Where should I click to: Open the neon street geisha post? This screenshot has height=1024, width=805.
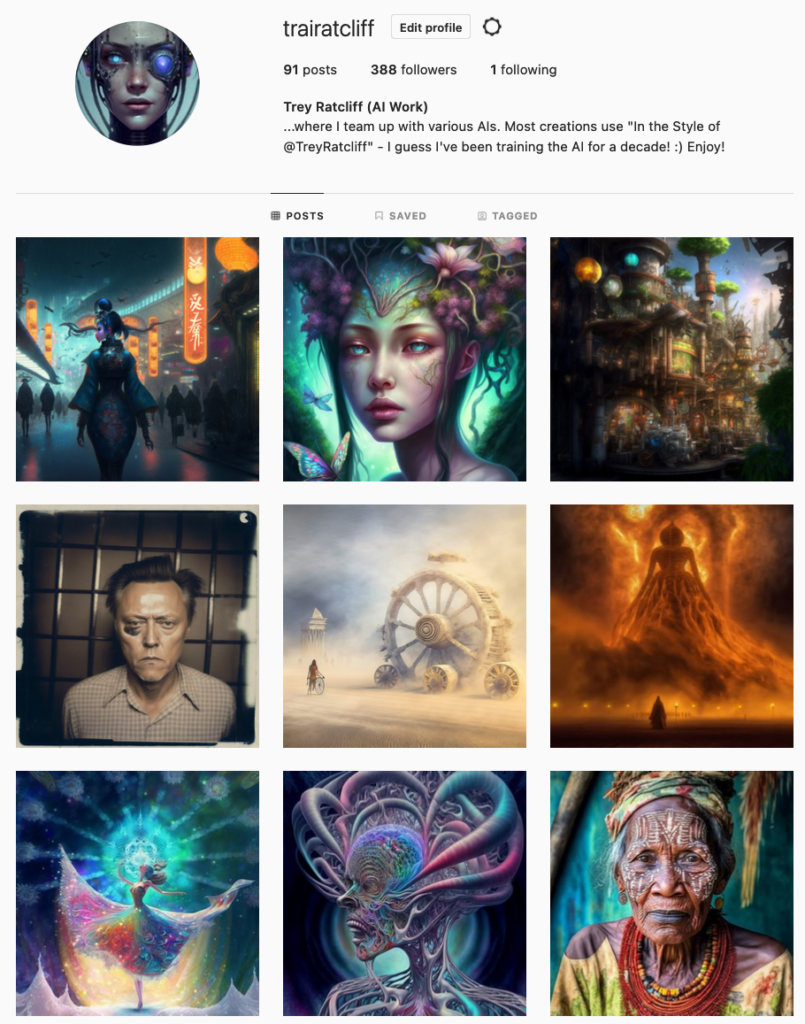137,359
